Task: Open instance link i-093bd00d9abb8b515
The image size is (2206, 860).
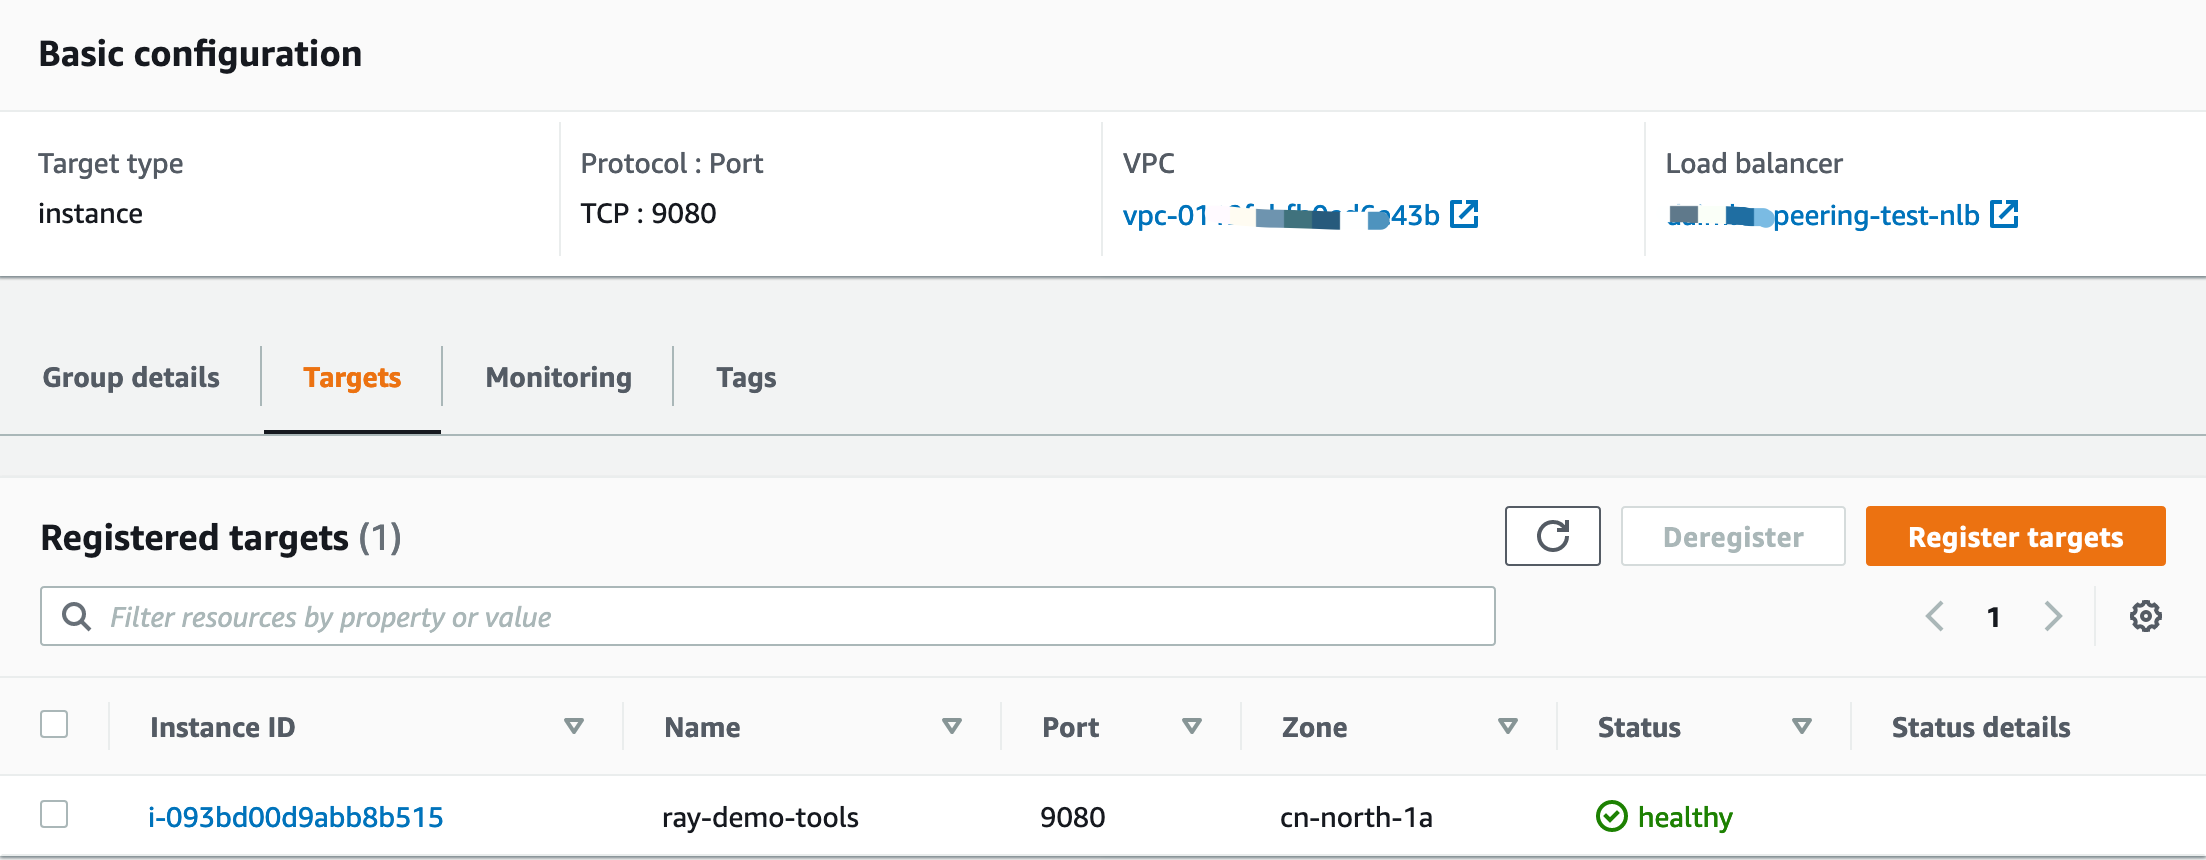Action: click(296, 817)
